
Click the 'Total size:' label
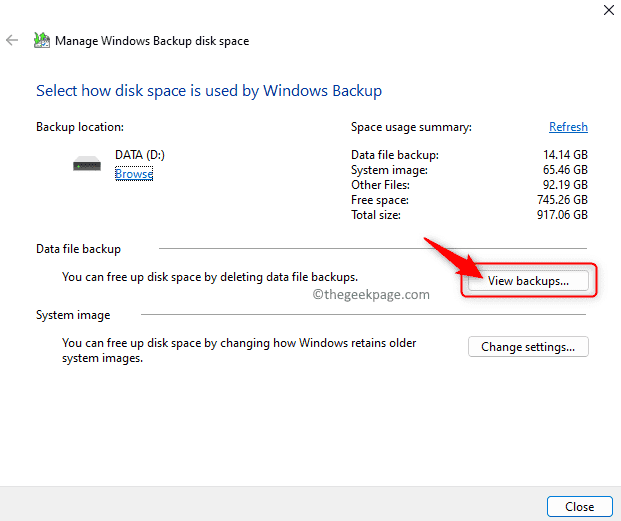pyautogui.click(x=376, y=215)
